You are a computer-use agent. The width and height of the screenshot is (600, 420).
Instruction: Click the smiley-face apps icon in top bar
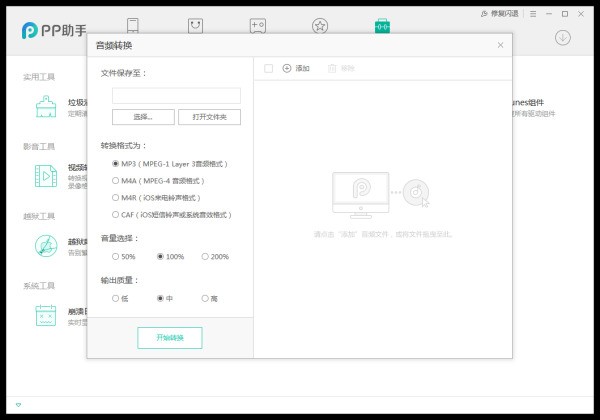196,25
